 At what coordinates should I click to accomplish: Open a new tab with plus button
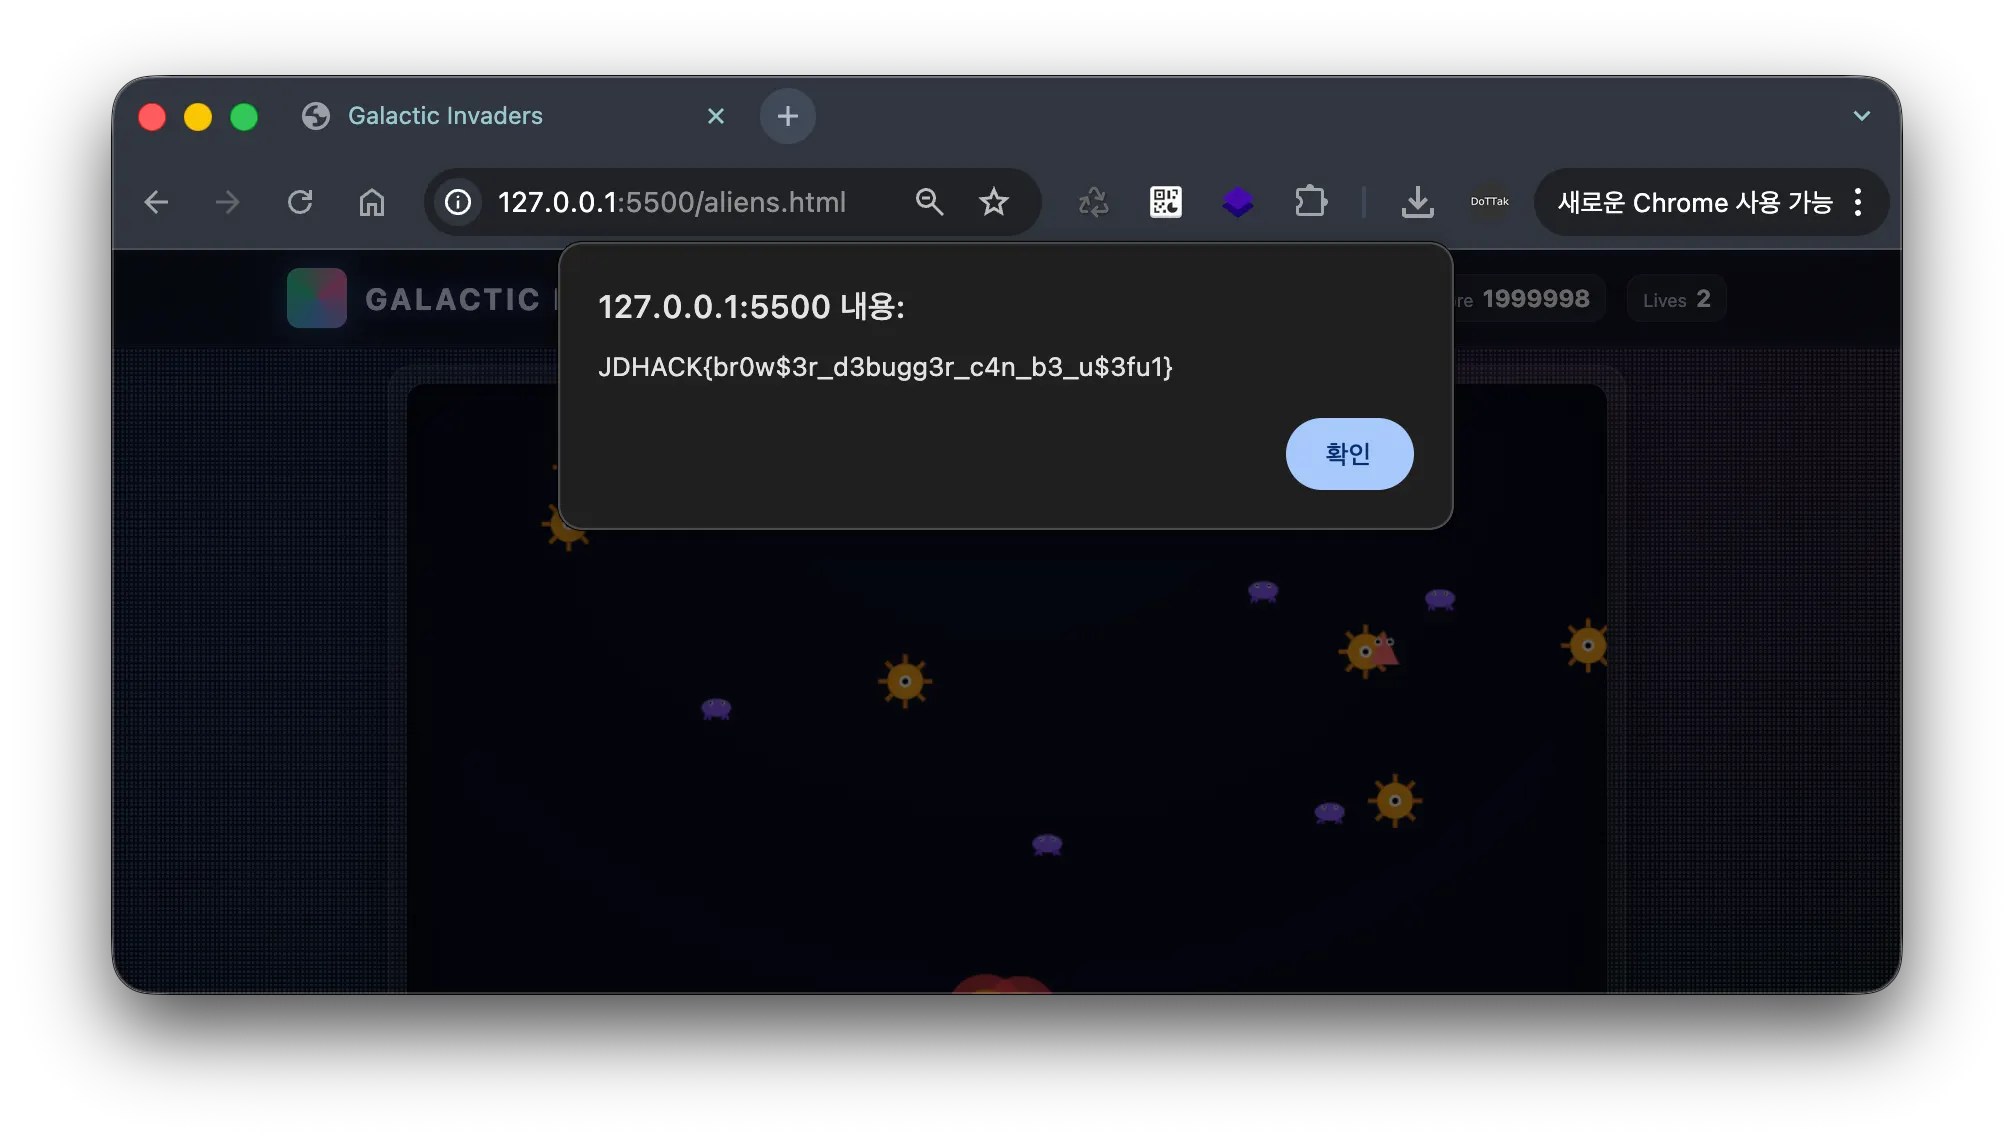pos(787,116)
